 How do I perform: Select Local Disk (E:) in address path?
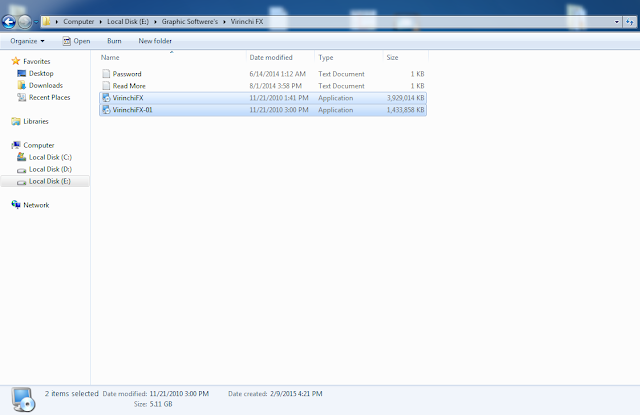128,22
